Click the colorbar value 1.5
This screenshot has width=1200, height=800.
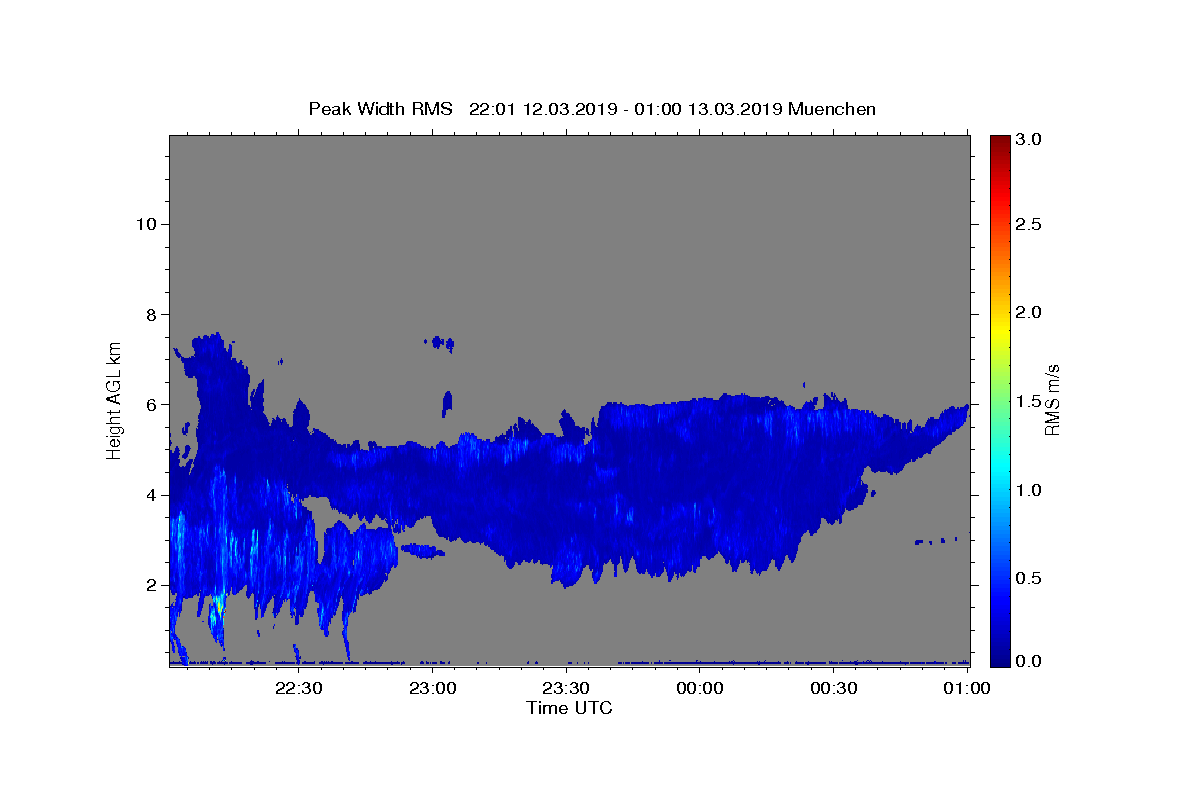1029,401
